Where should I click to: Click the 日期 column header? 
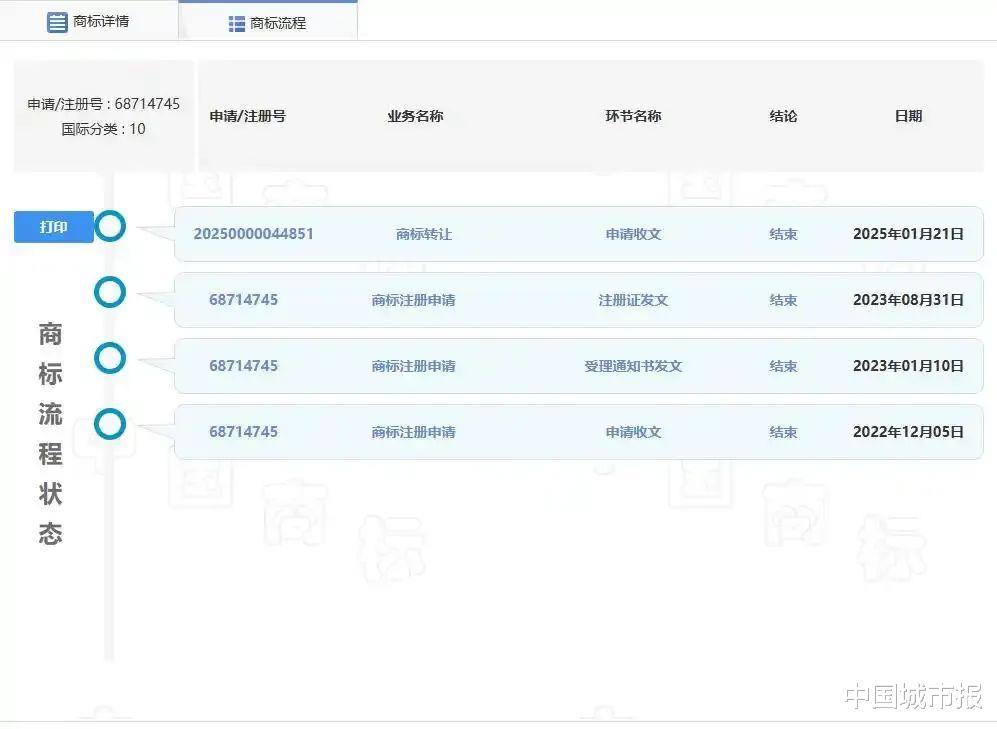point(908,116)
